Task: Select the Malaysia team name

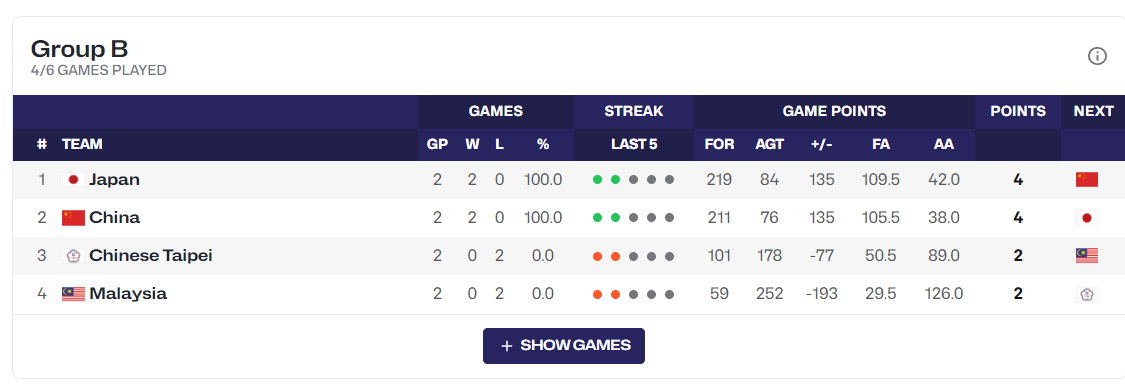Action: (128, 293)
